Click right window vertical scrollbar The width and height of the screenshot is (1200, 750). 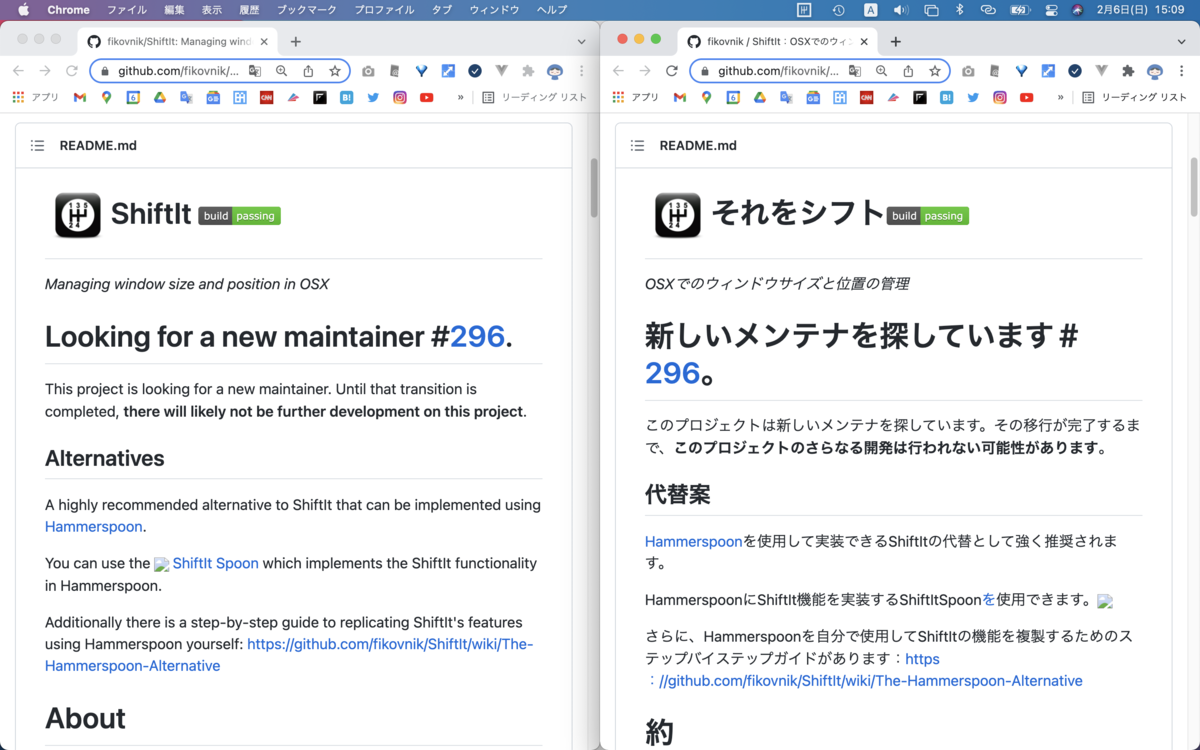point(1193,187)
